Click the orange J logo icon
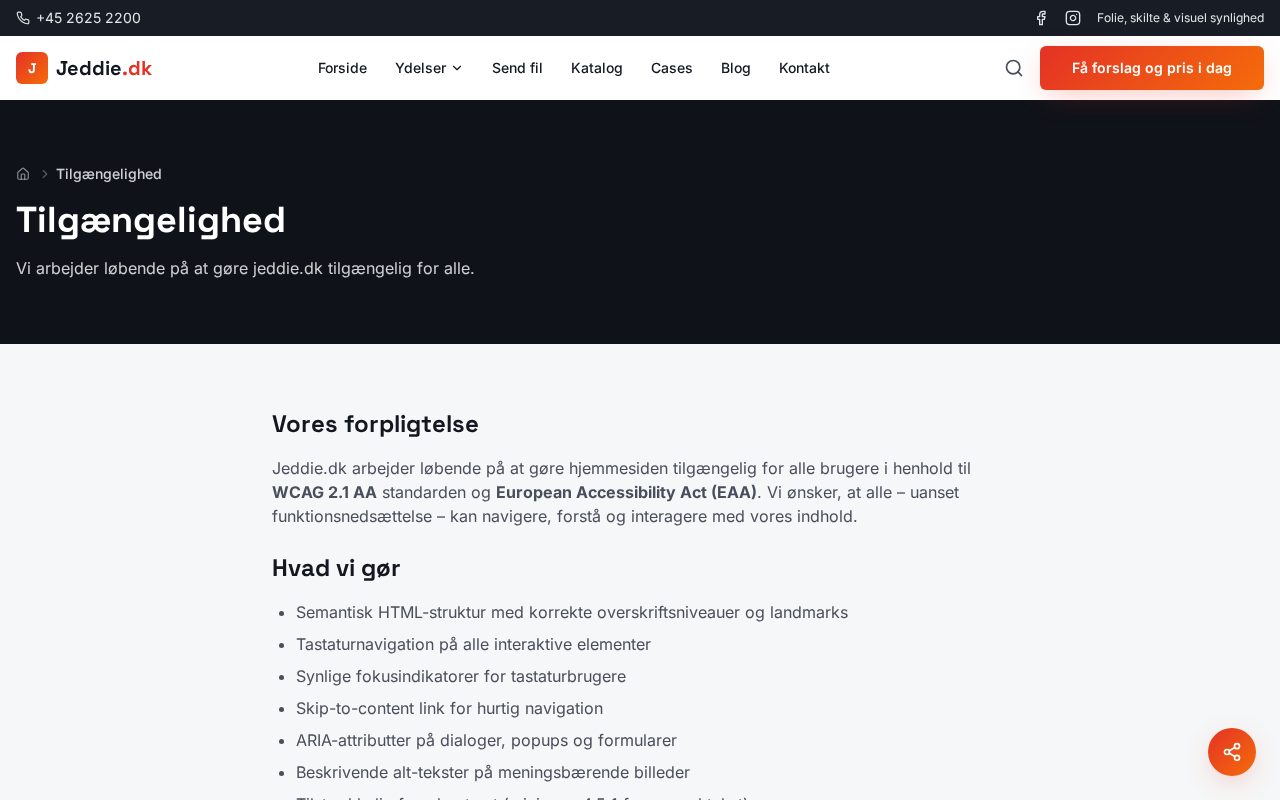The width and height of the screenshot is (1280, 800). [x=32, y=68]
